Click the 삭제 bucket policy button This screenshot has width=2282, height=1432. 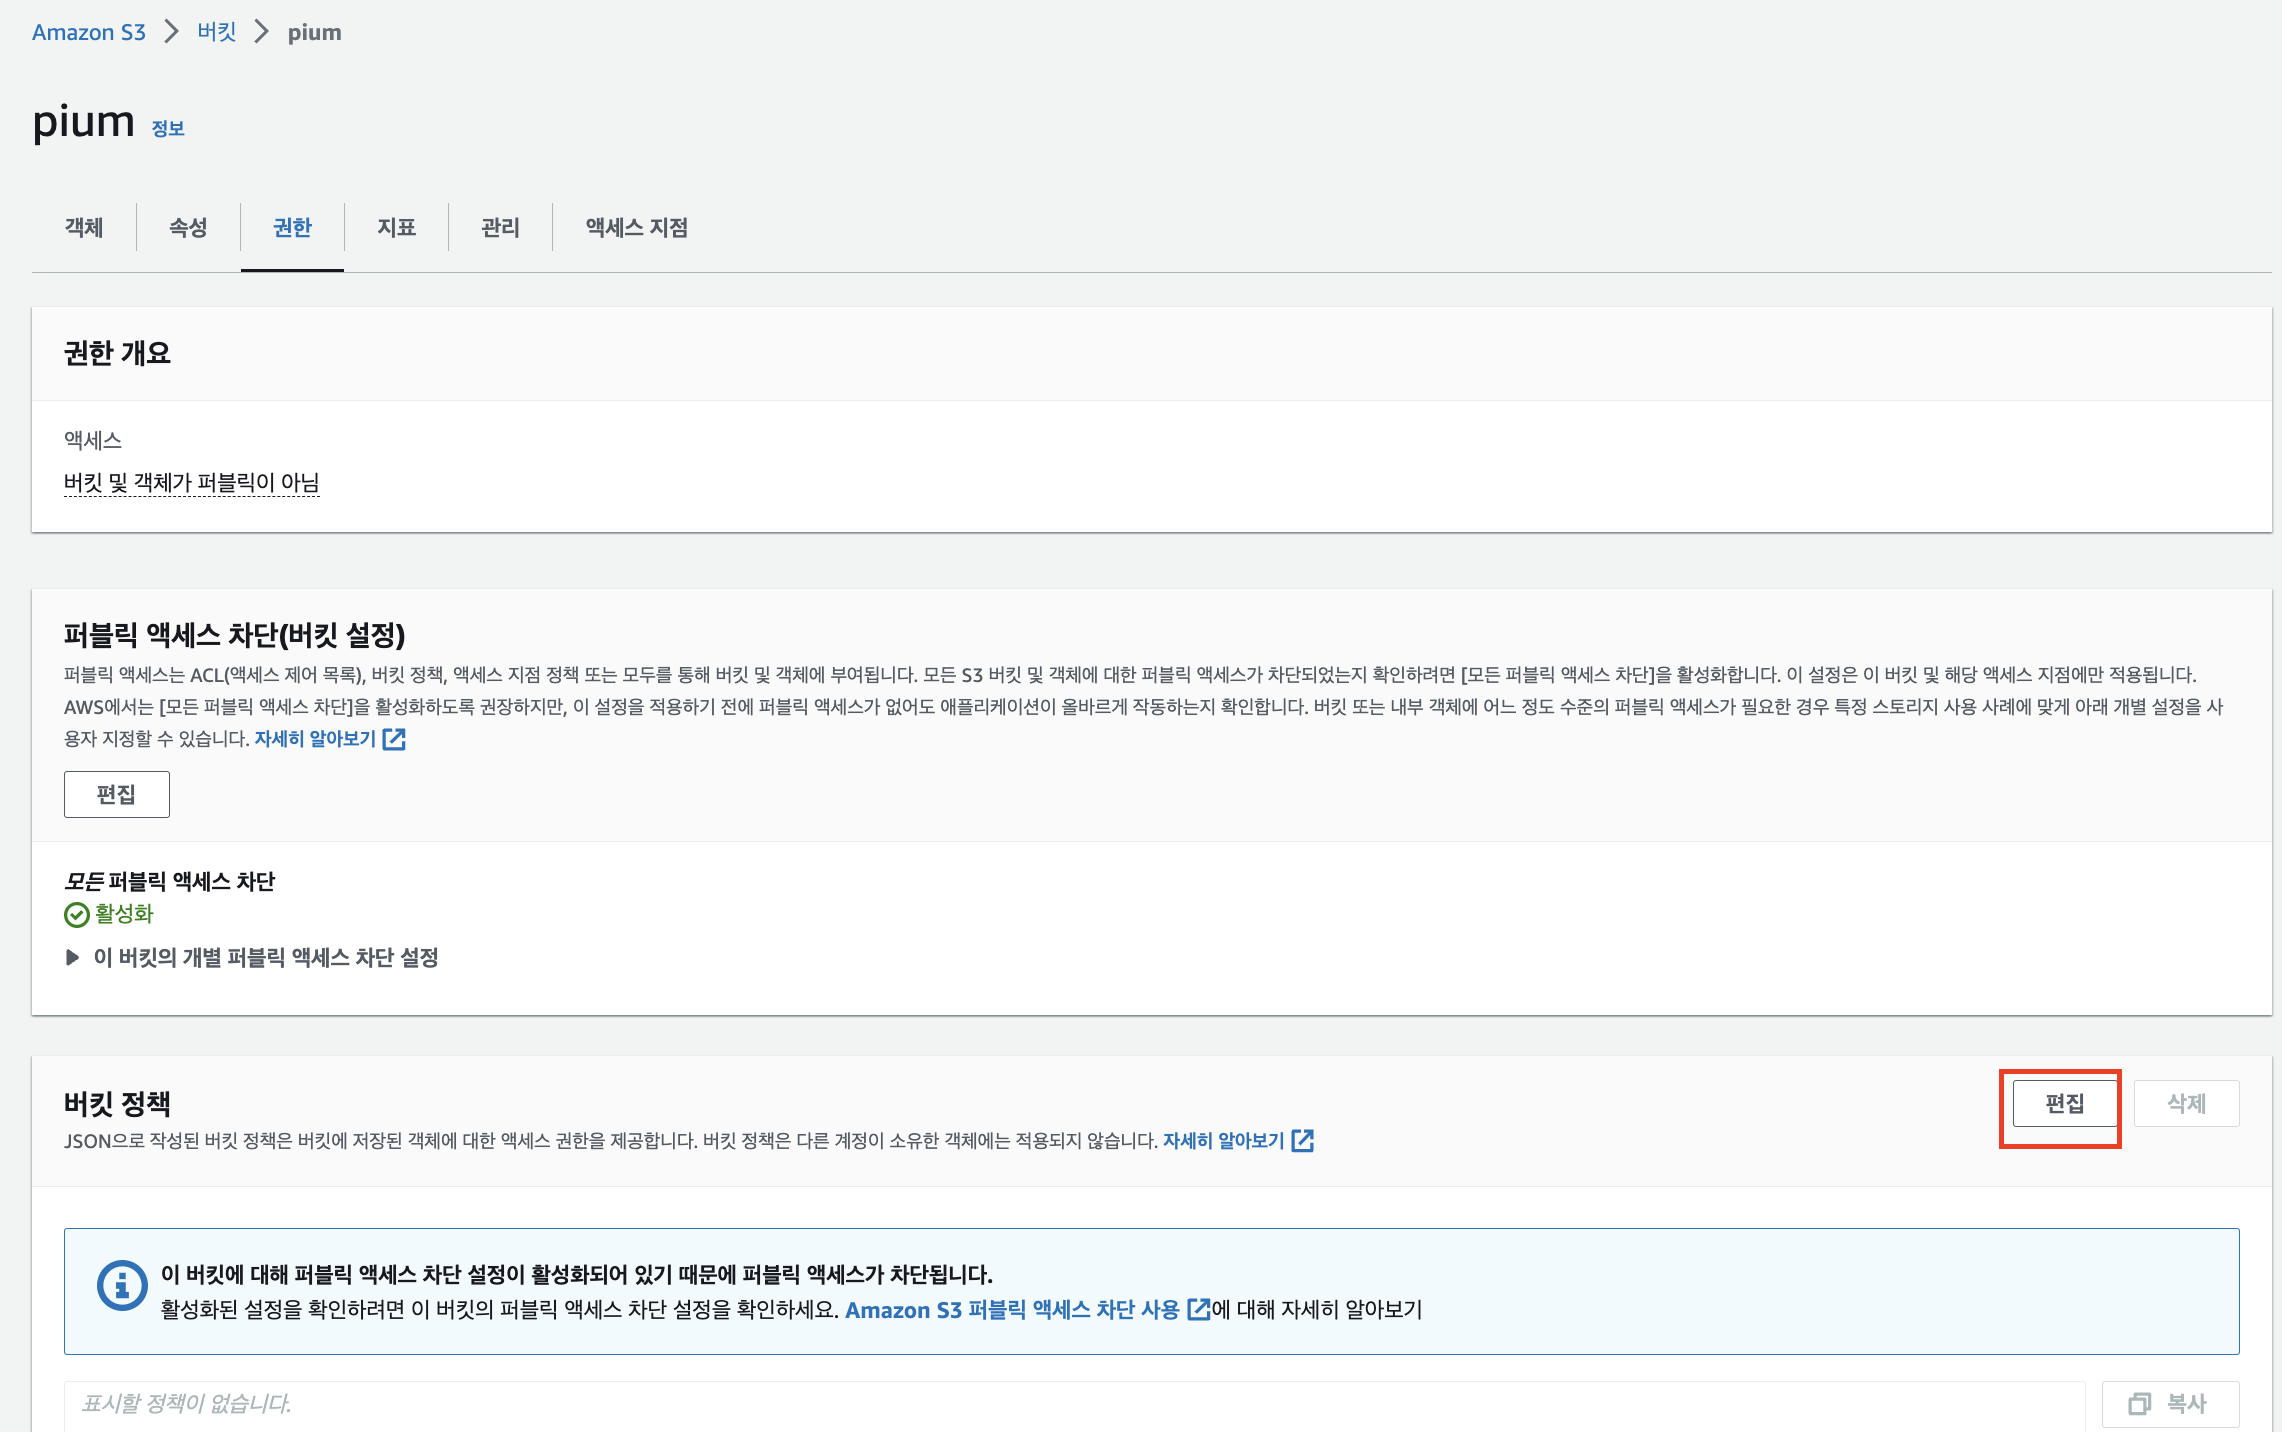coord(2186,1104)
